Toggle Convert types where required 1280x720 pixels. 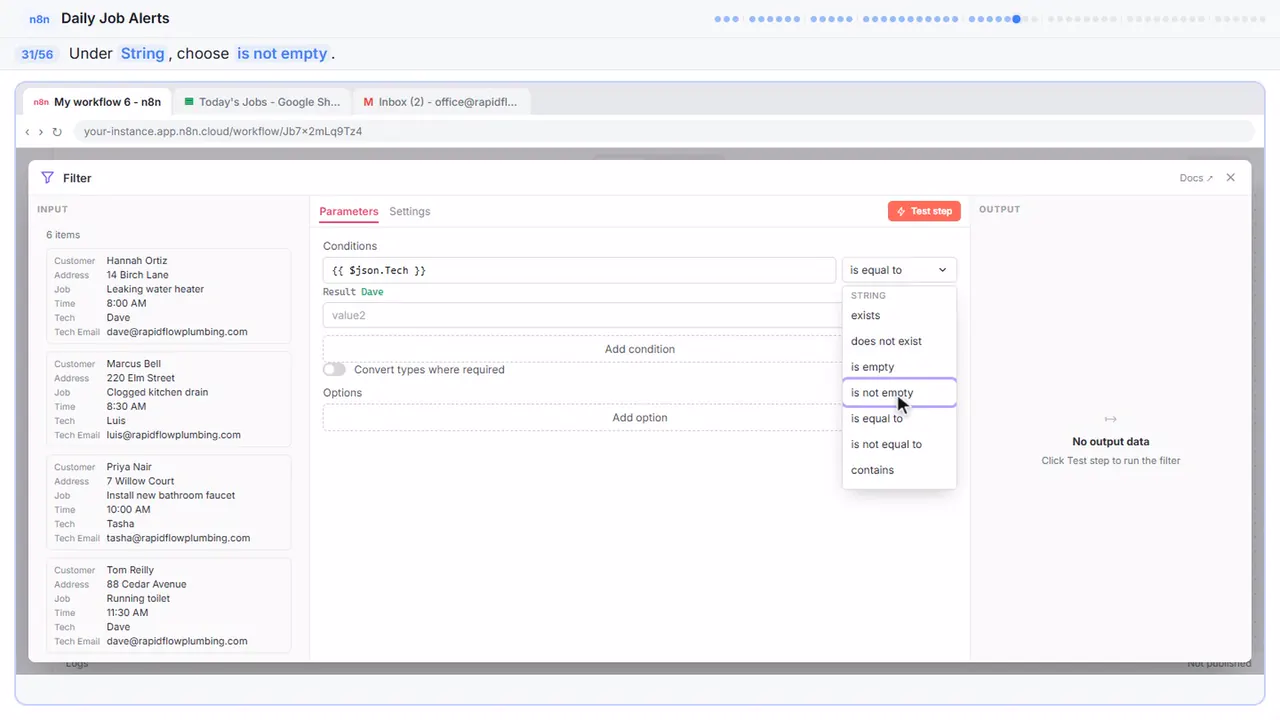pos(334,370)
